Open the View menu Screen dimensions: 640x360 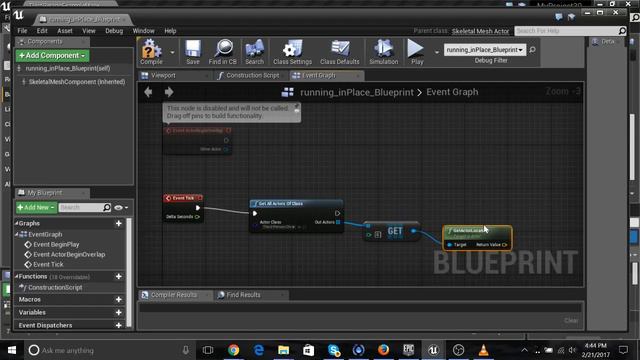pyautogui.click(x=89, y=31)
